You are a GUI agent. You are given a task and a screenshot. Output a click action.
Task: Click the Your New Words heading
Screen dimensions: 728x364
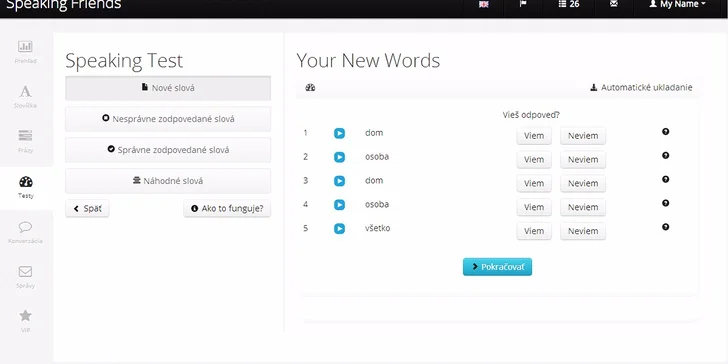coord(368,61)
